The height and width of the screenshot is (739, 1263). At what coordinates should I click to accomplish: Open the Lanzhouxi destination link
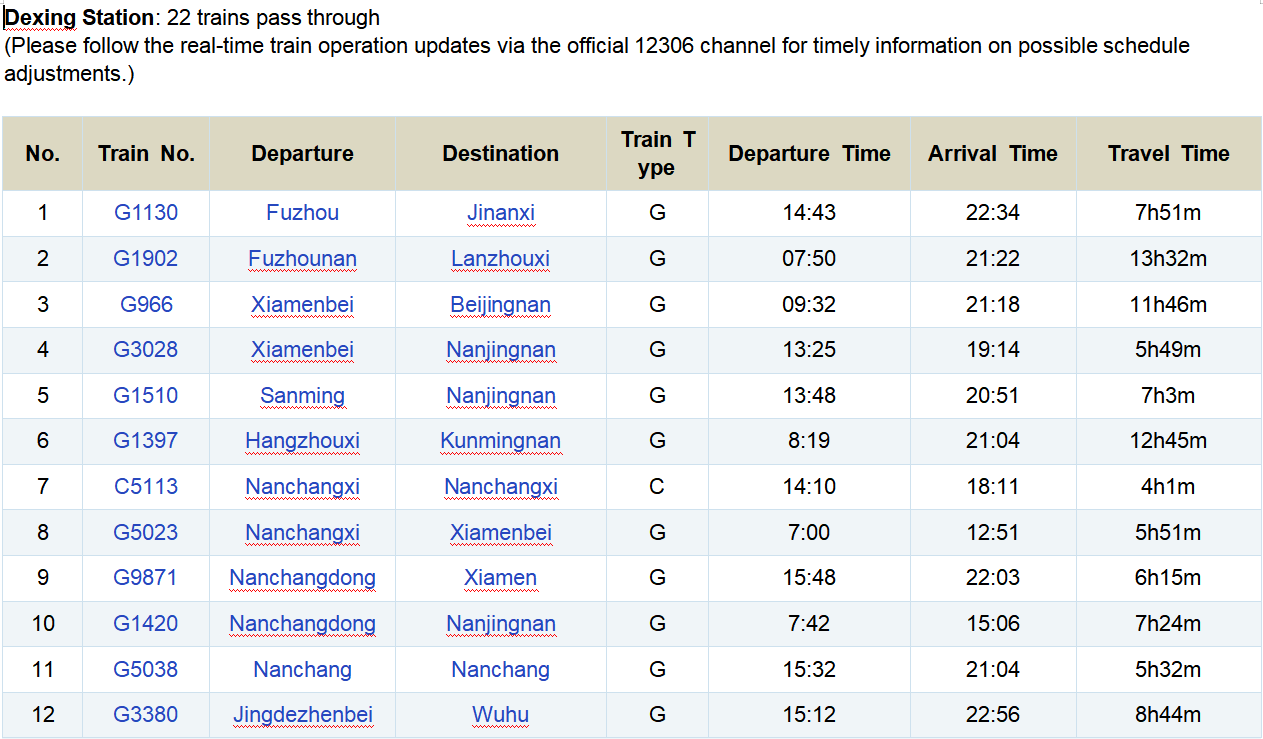point(500,258)
